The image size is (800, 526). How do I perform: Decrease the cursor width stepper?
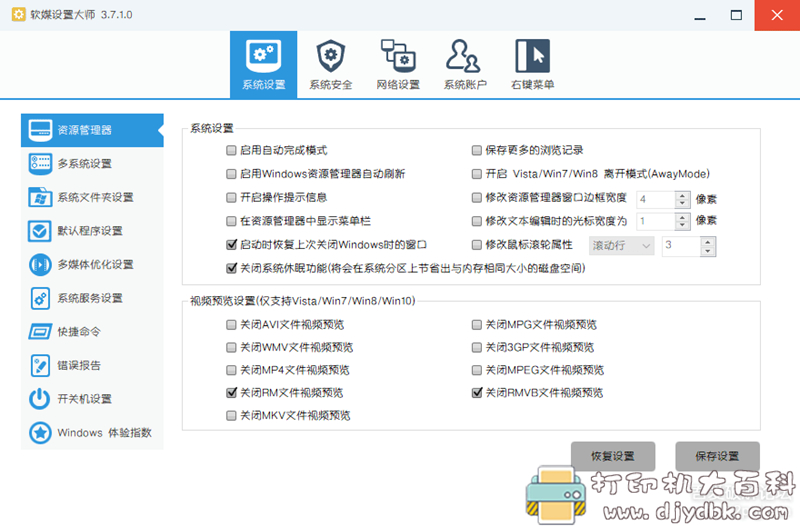(x=682, y=225)
